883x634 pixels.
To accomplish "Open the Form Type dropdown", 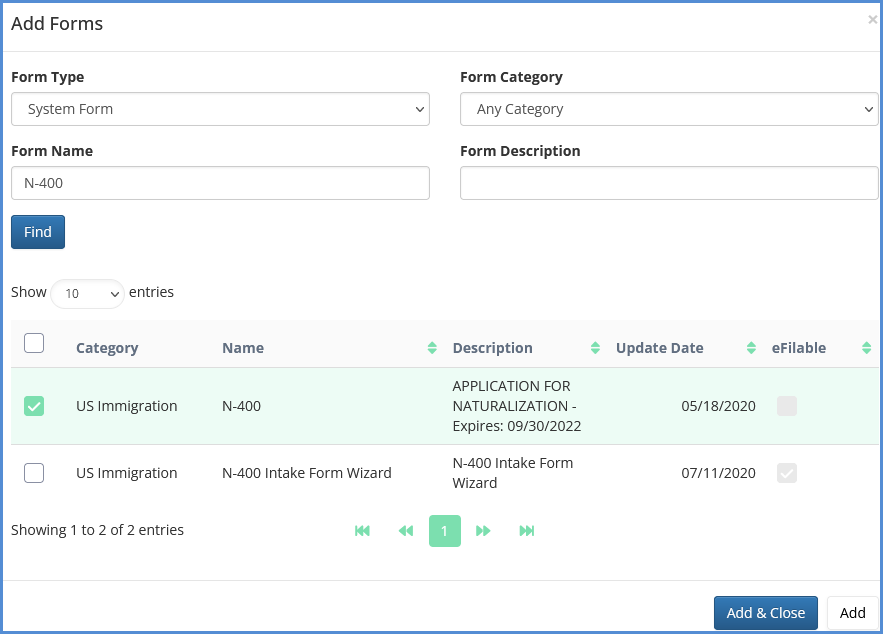I will pyautogui.click(x=220, y=109).
